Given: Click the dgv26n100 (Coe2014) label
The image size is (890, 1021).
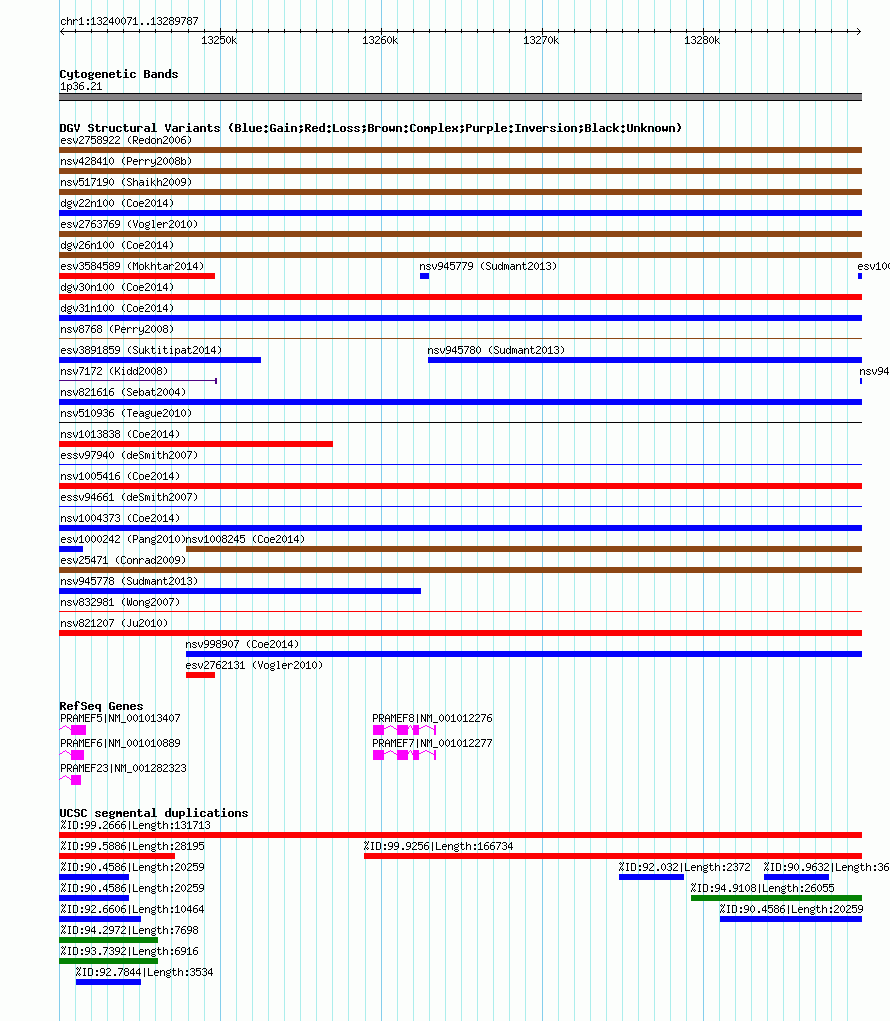Looking at the screenshot, I should (x=117, y=245).
